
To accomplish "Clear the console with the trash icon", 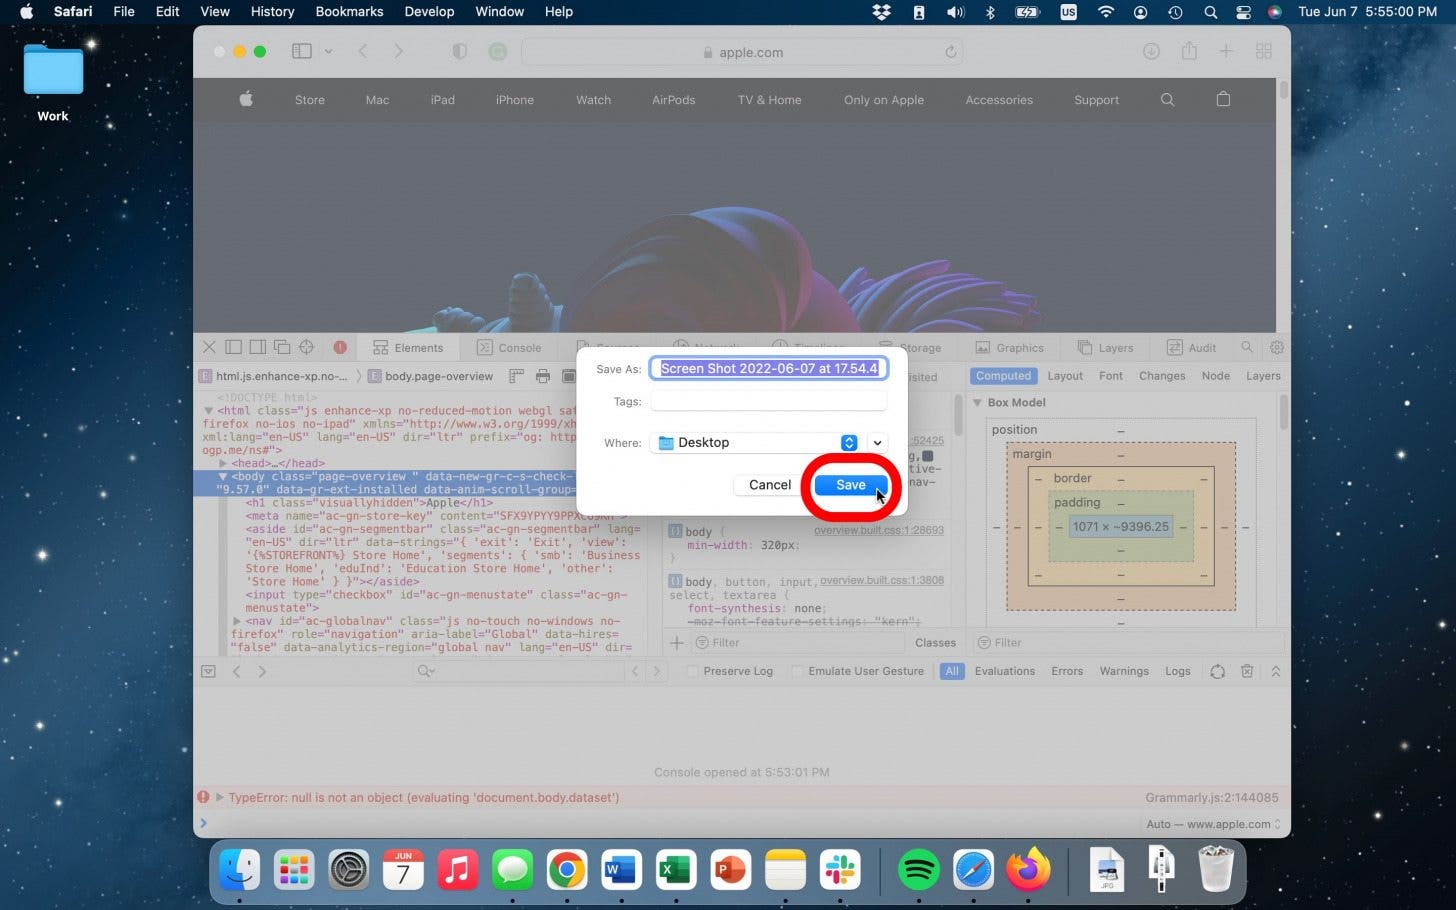I will 1247,671.
